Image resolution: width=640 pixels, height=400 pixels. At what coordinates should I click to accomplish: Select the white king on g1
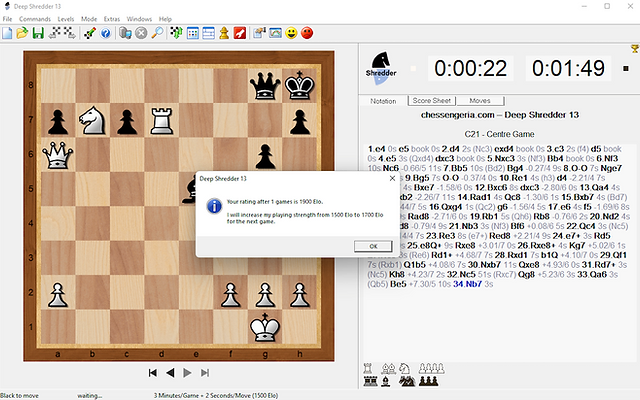coord(265,327)
